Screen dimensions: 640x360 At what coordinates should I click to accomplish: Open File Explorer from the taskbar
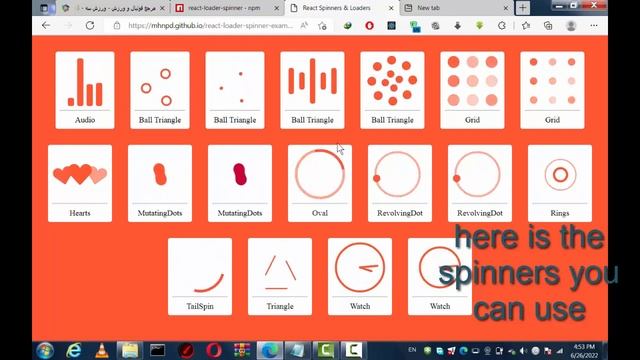130,350
